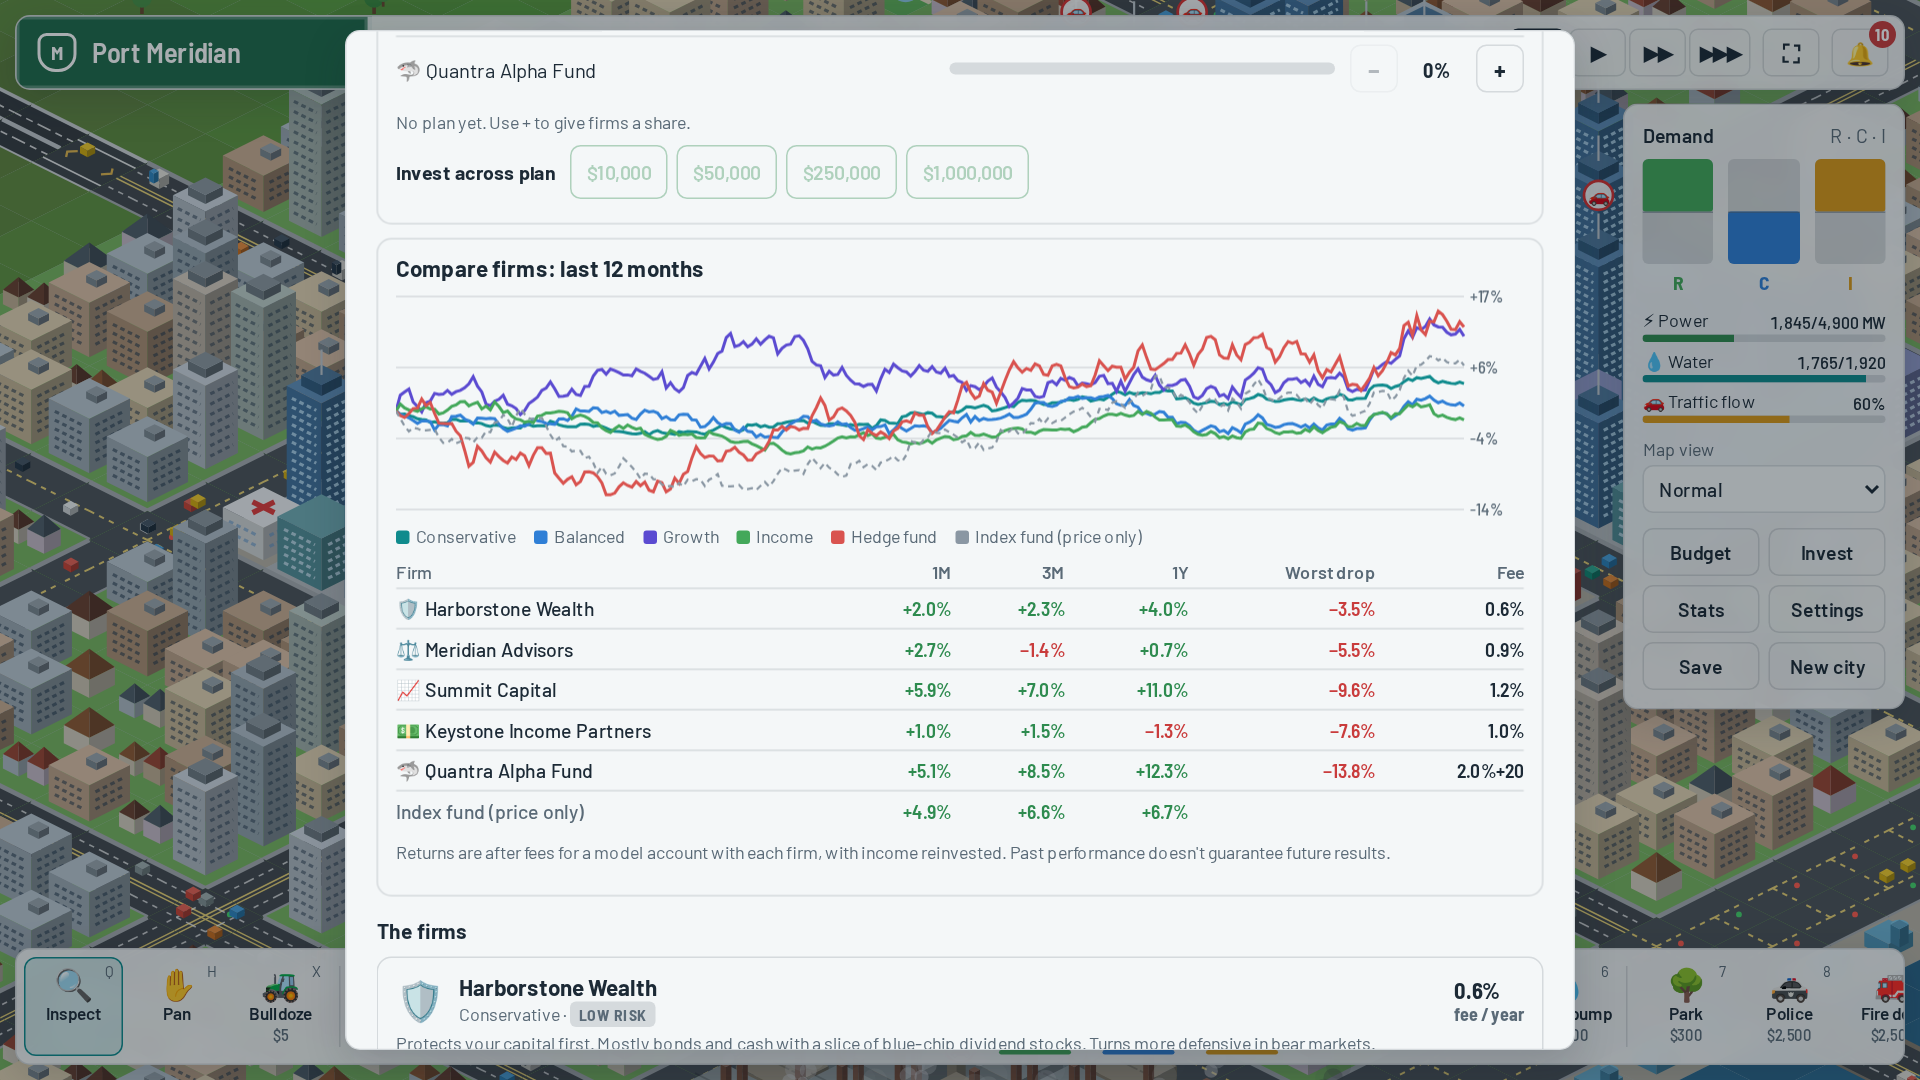Invest $10,000 across plan
Image resolution: width=1920 pixels, height=1080 pixels.
pyautogui.click(x=619, y=173)
